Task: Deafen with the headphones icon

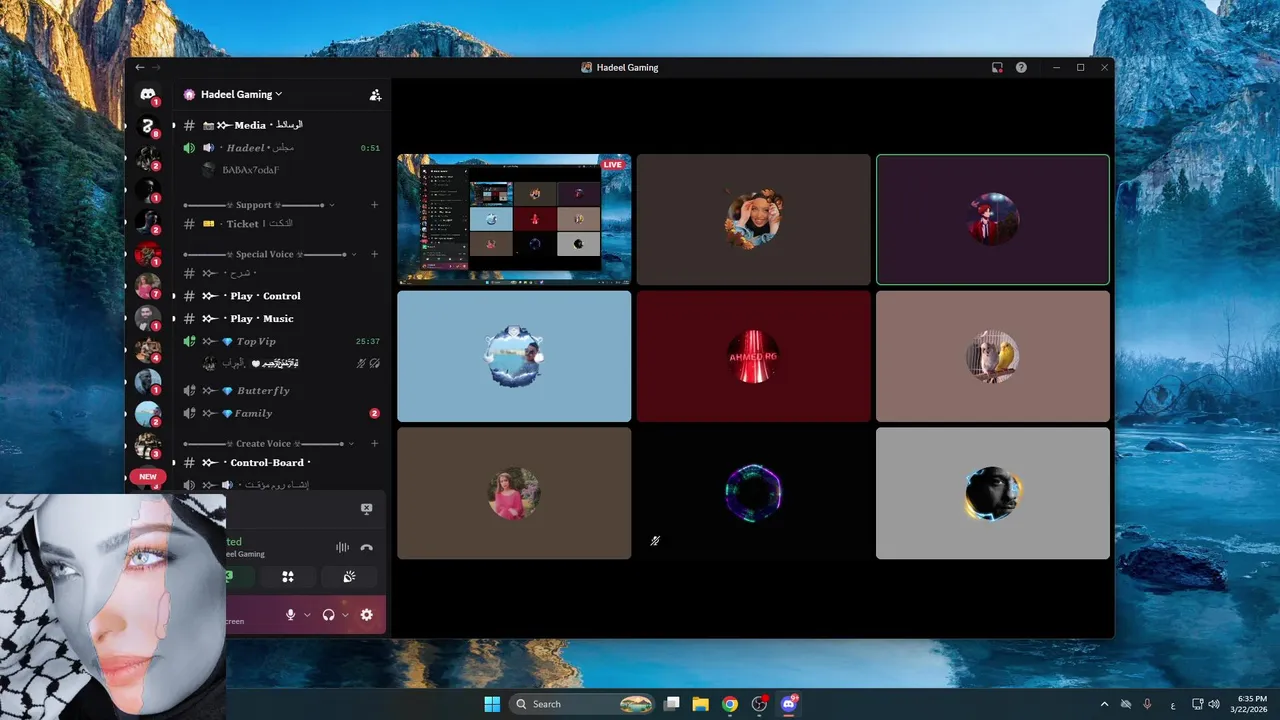Action: (x=328, y=615)
